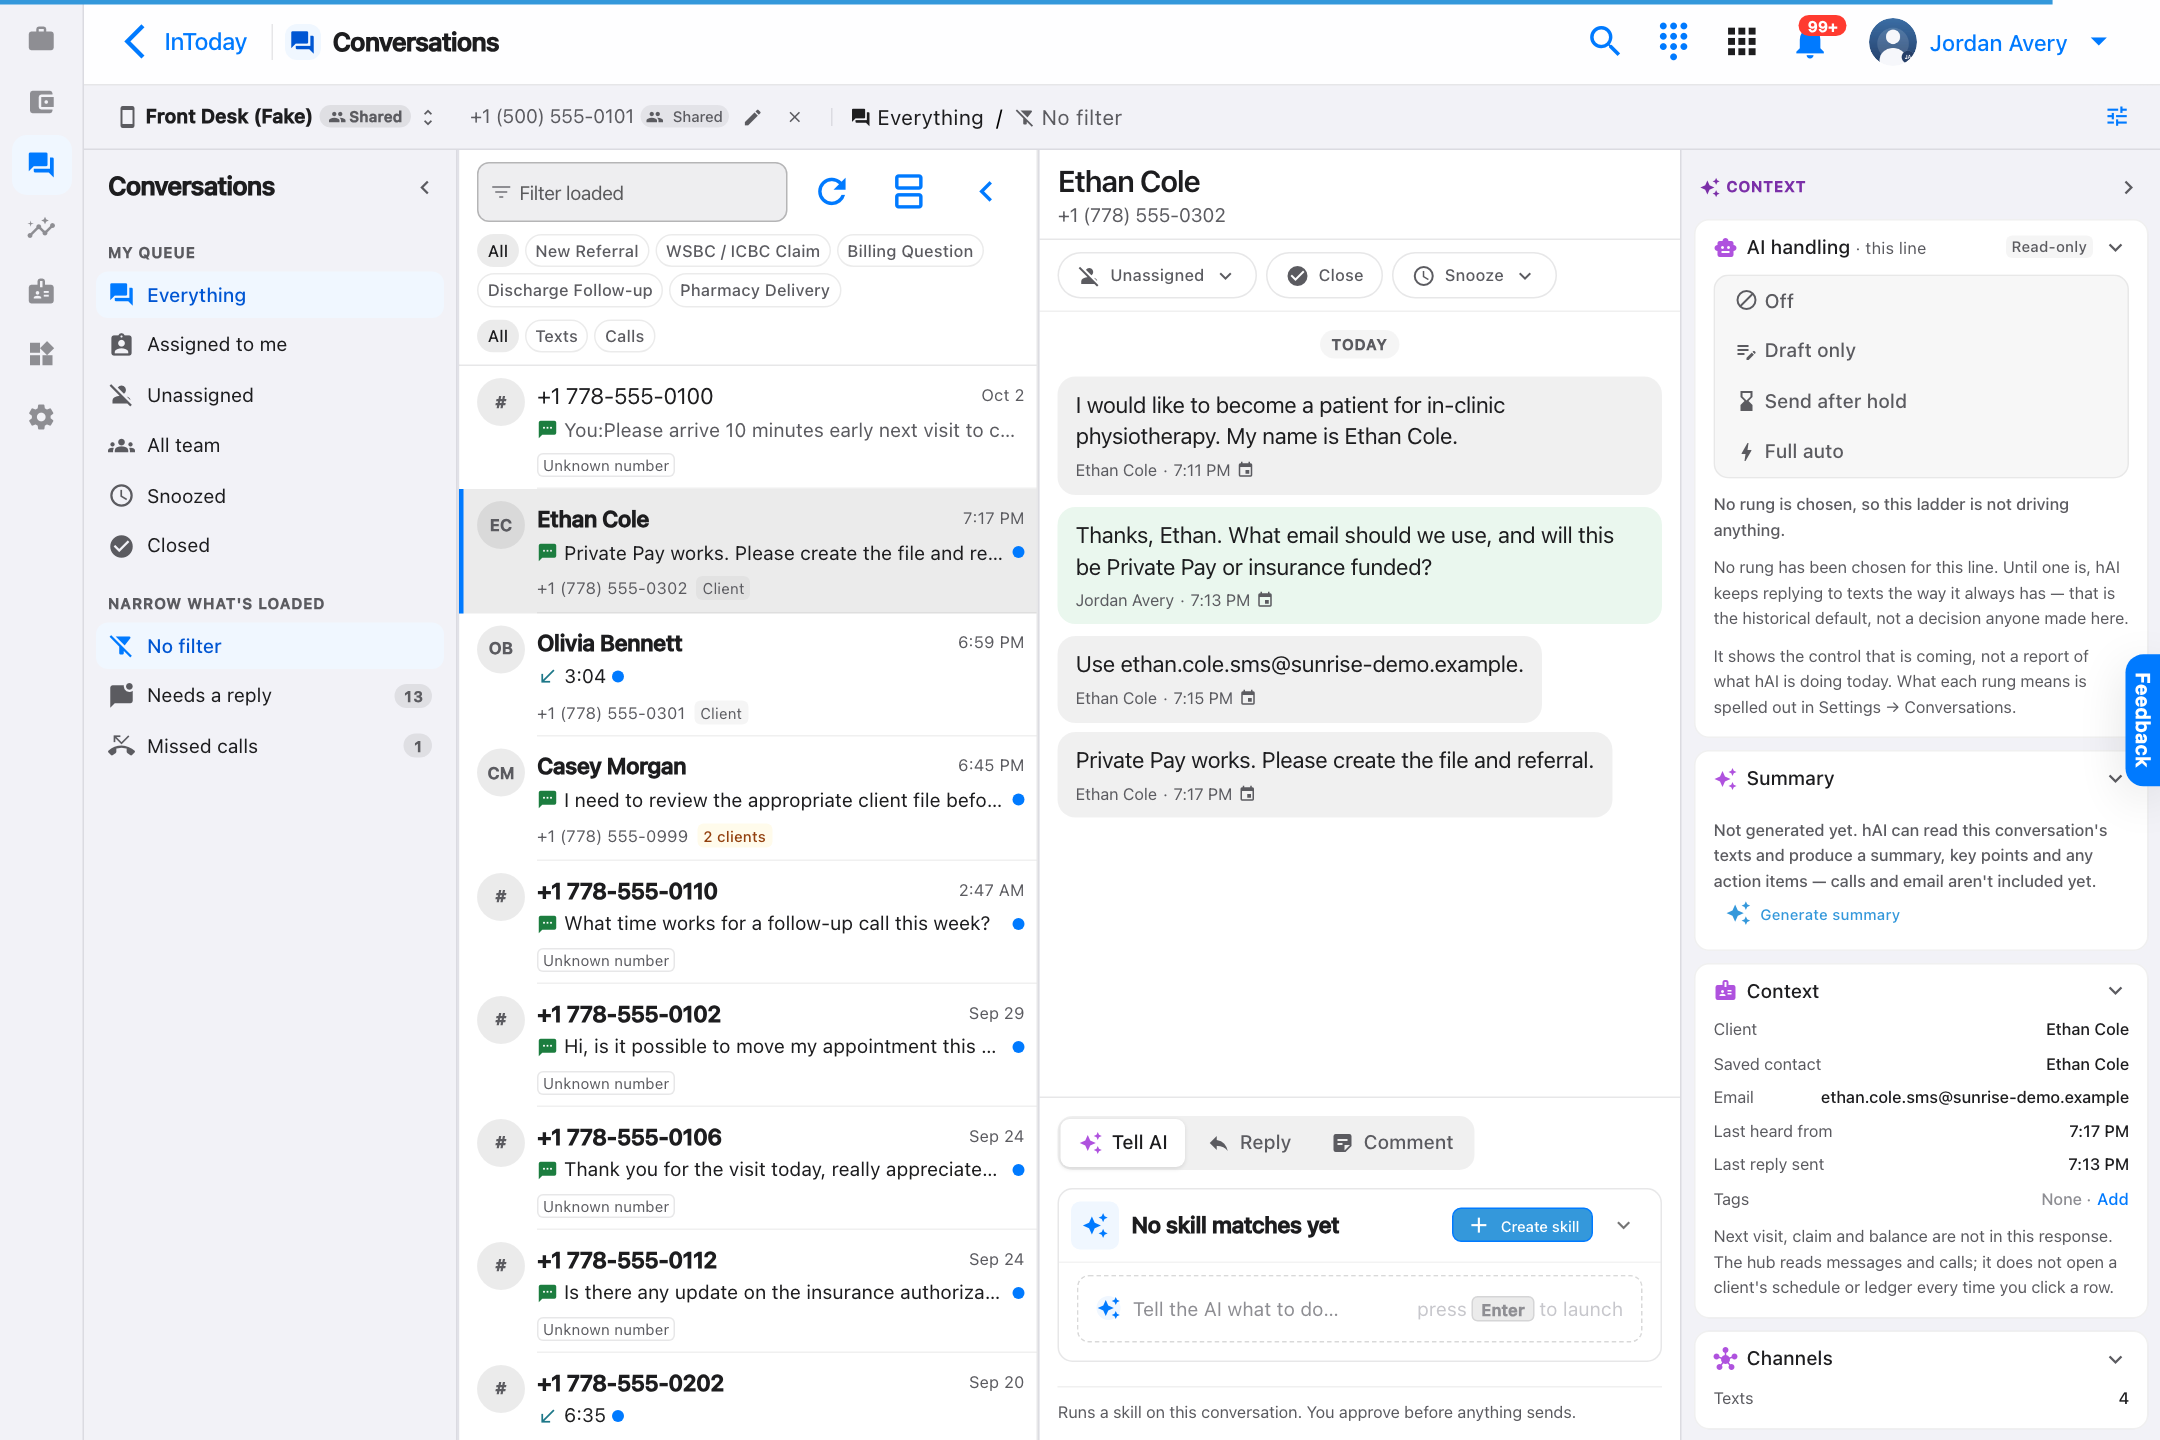Collapse the Conversations queue panel
The width and height of the screenshot is (2160, 1440).
coord(425,187)
